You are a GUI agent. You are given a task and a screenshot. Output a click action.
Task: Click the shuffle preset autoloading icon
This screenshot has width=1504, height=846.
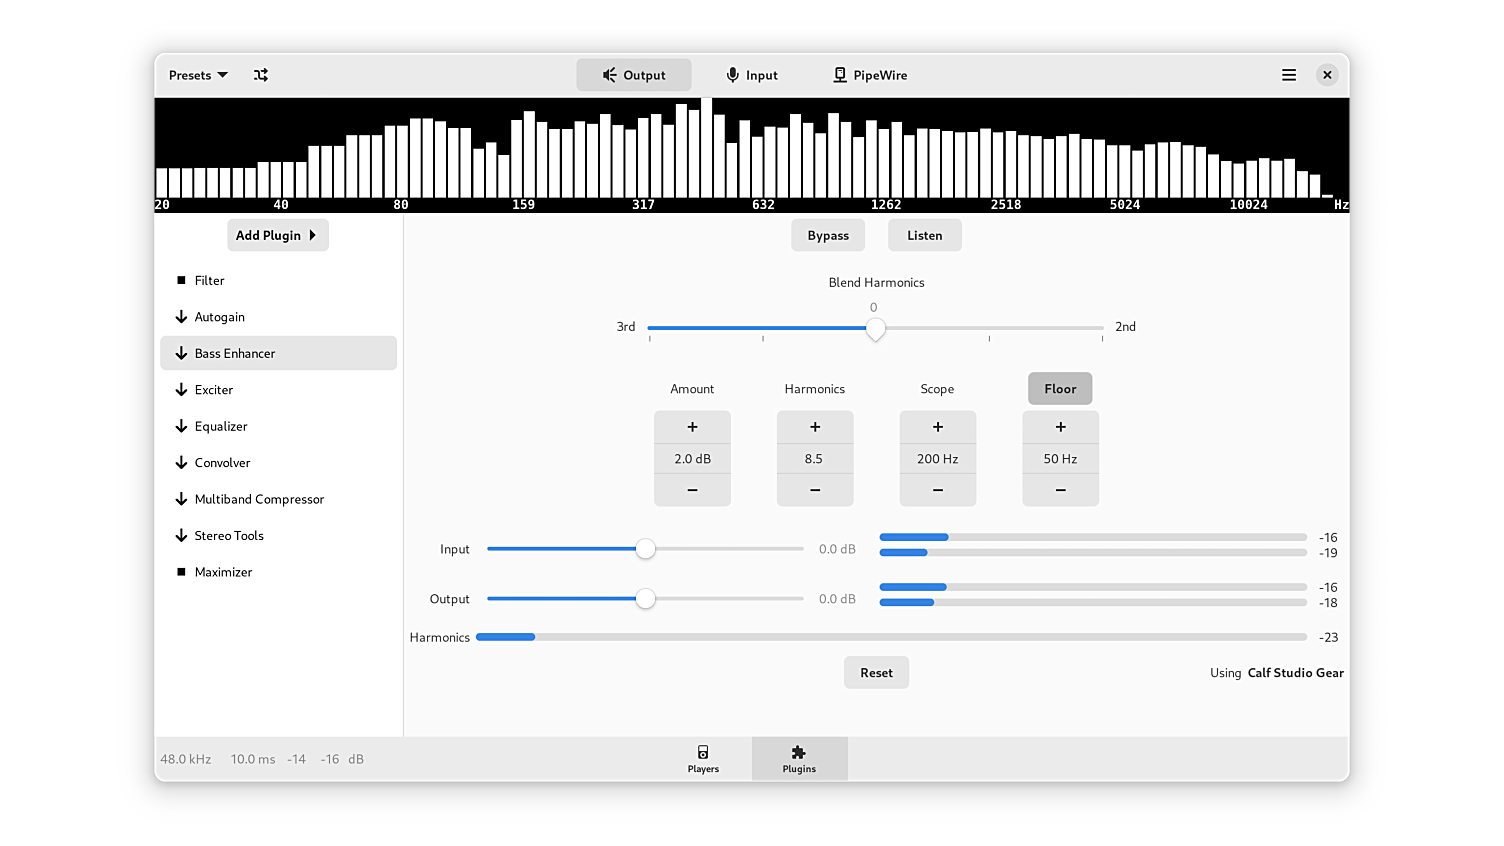[x=261, y=75]
